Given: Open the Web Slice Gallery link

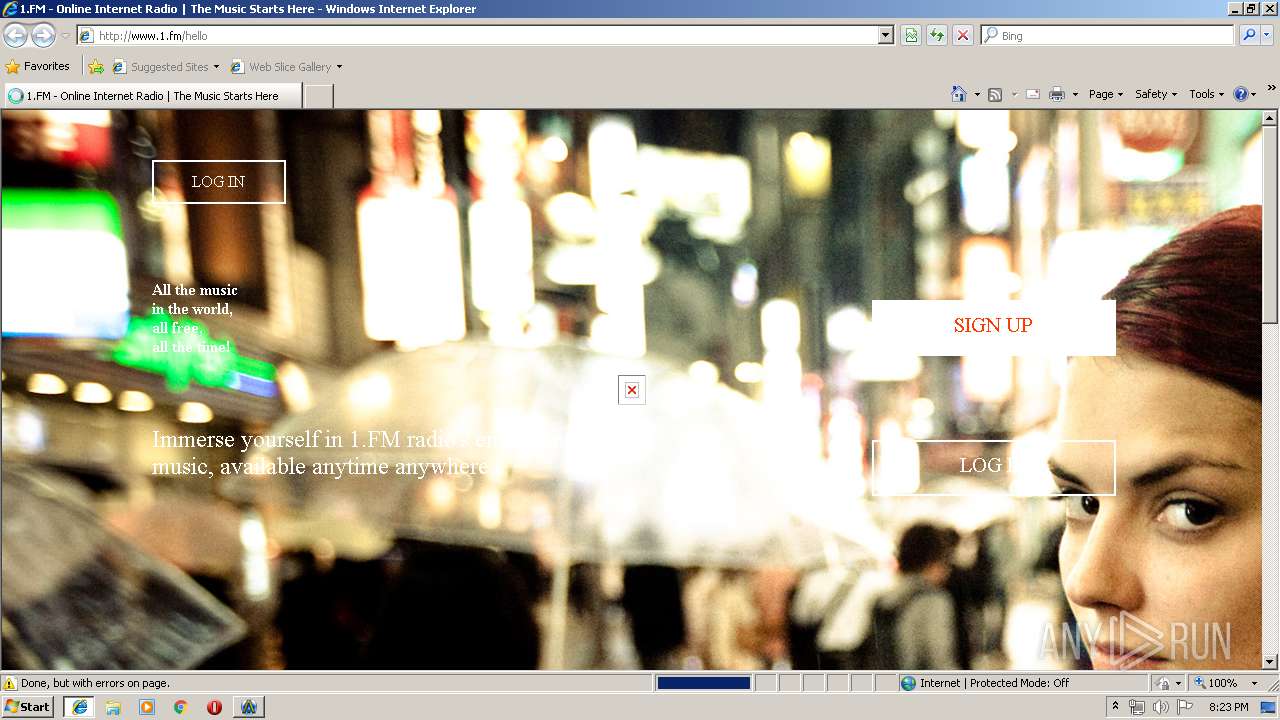Looking at the screenshot, I should pos(286,67).
